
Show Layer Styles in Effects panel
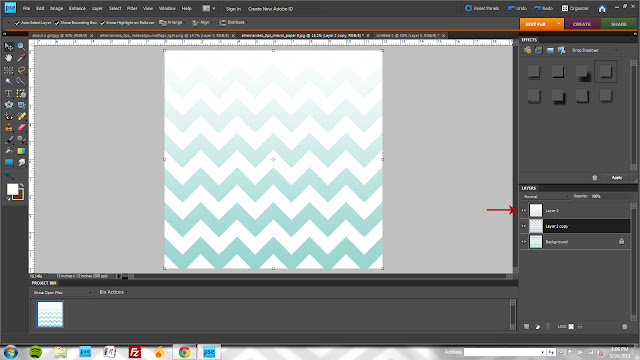[x=539, y=50]
